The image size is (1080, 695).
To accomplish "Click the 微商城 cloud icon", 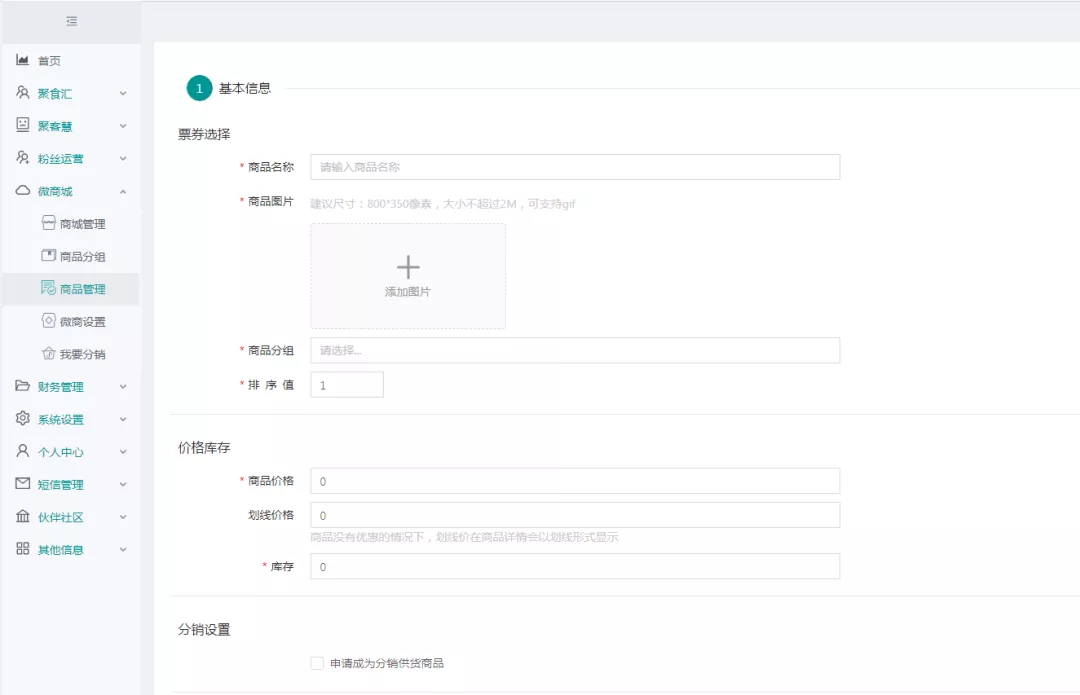I will [x=23, y=190].
